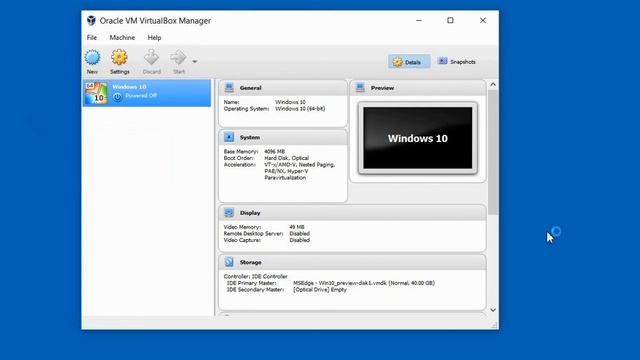
Task: Click the Snapshots button camera icon
Action: click(x=442, y=61)
